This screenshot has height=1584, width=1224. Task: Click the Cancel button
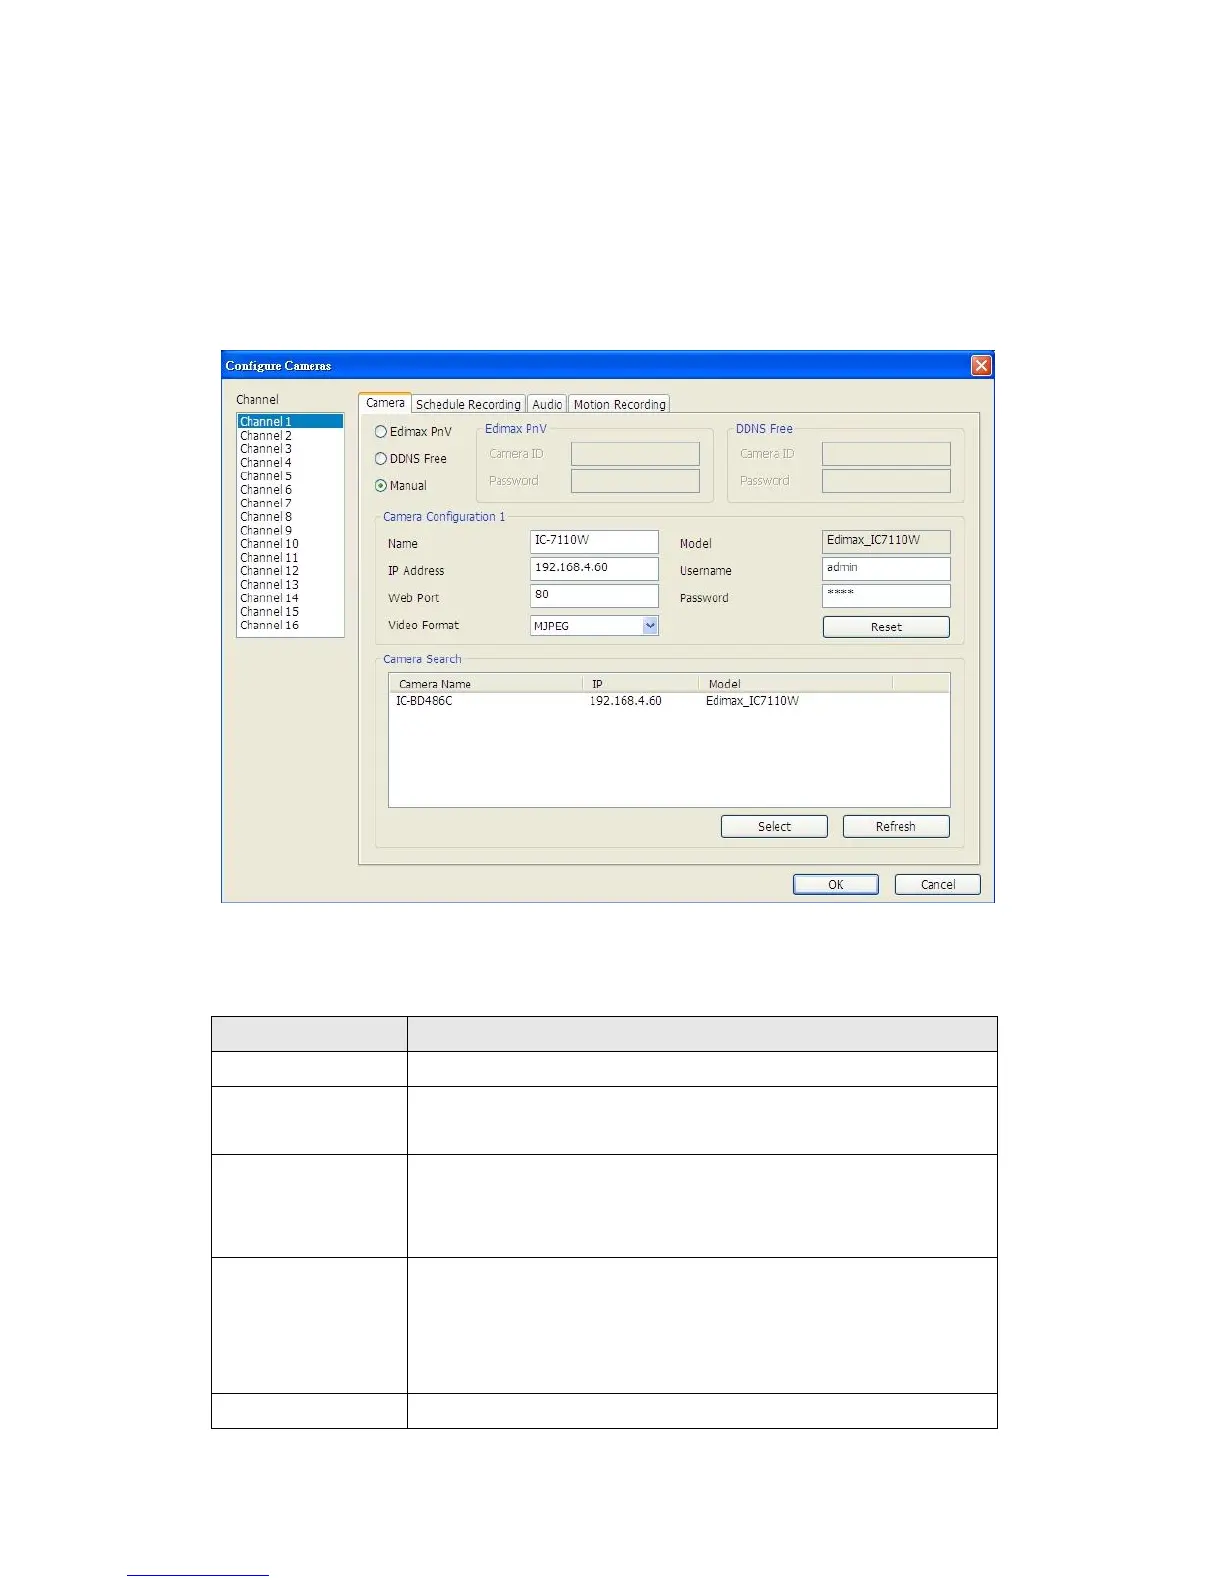pyautogui.click(x=938, y=885)
